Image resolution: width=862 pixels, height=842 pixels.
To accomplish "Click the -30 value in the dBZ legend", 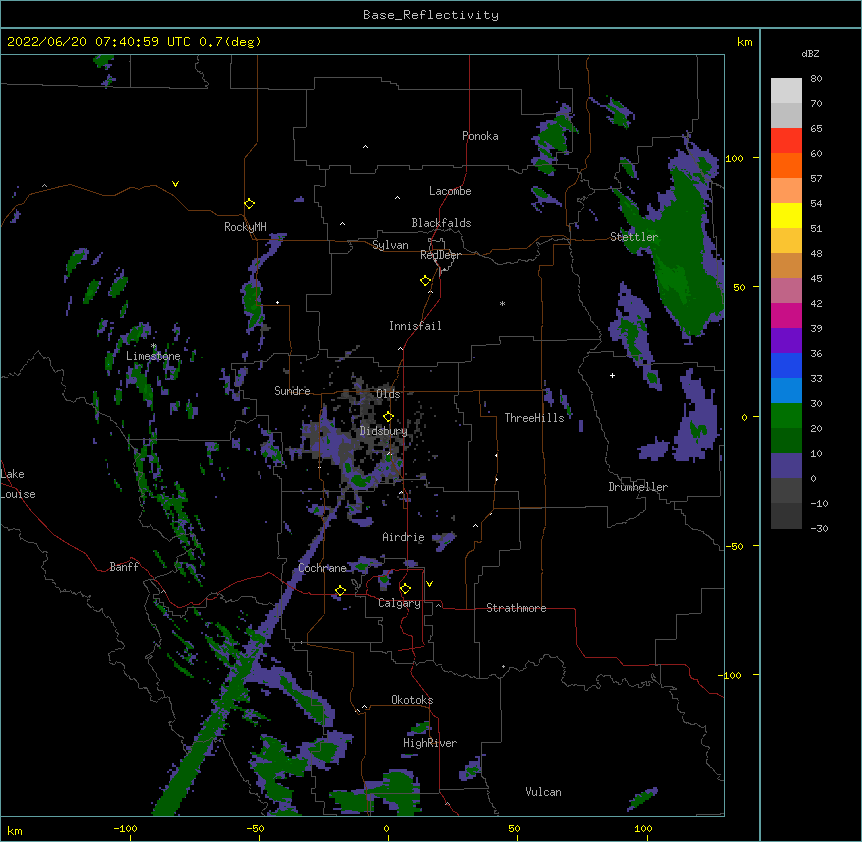I will pyautogui.click(x=819, y=528).
